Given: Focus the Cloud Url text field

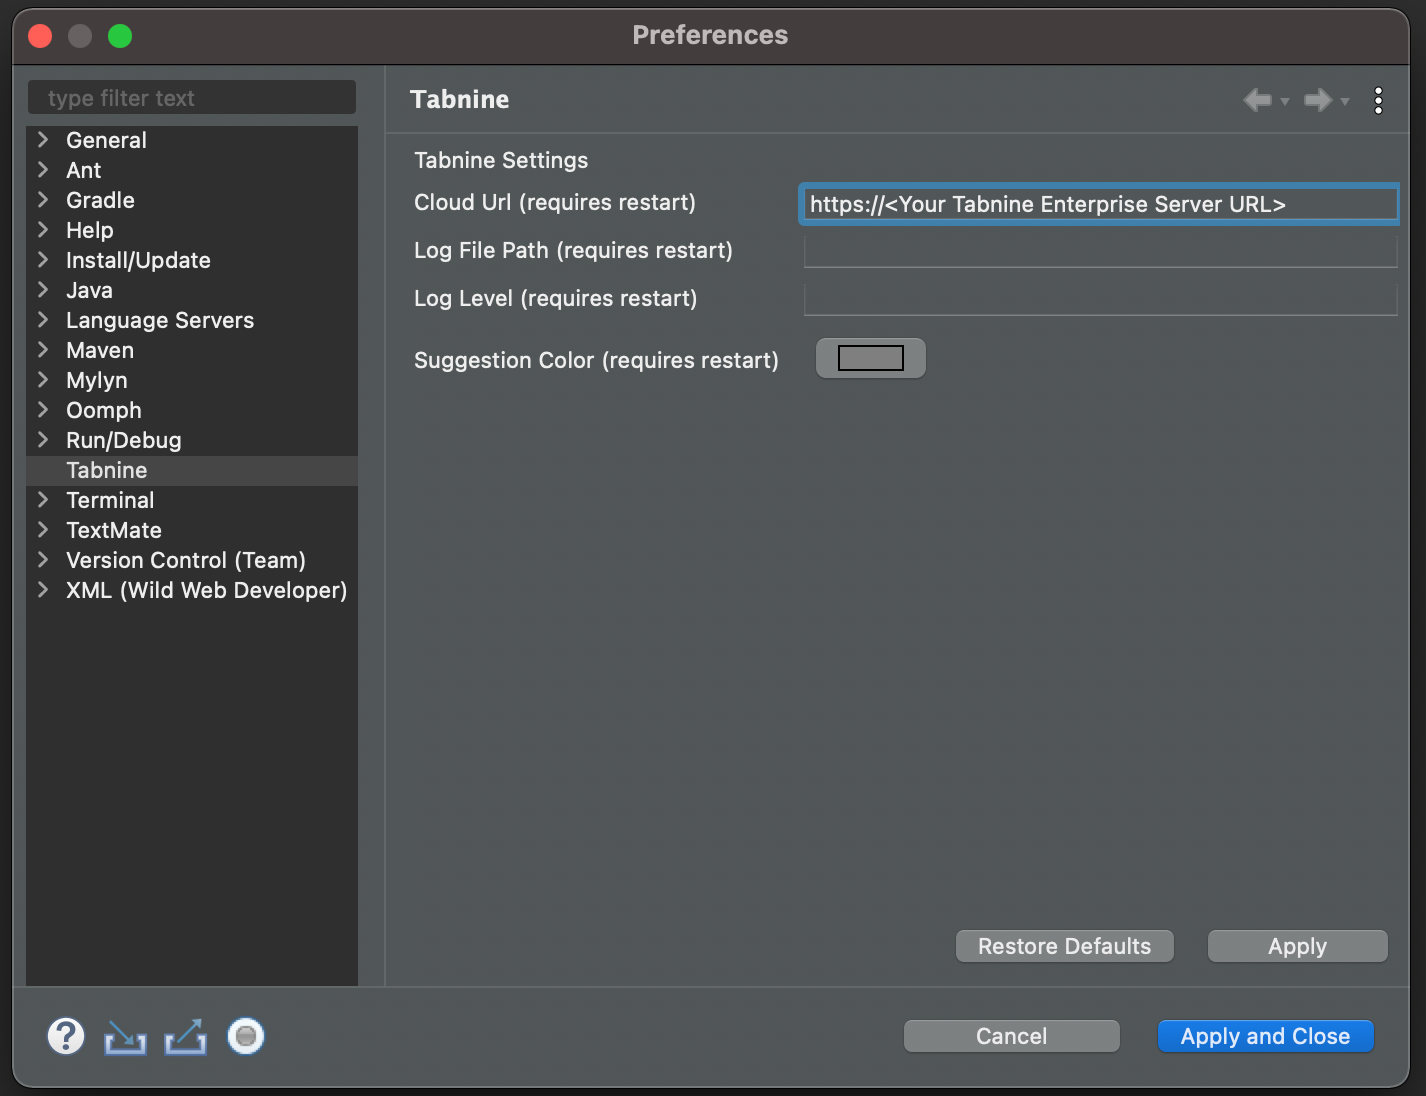Looking at the screenshot, I should click(x=1099, y=204).
